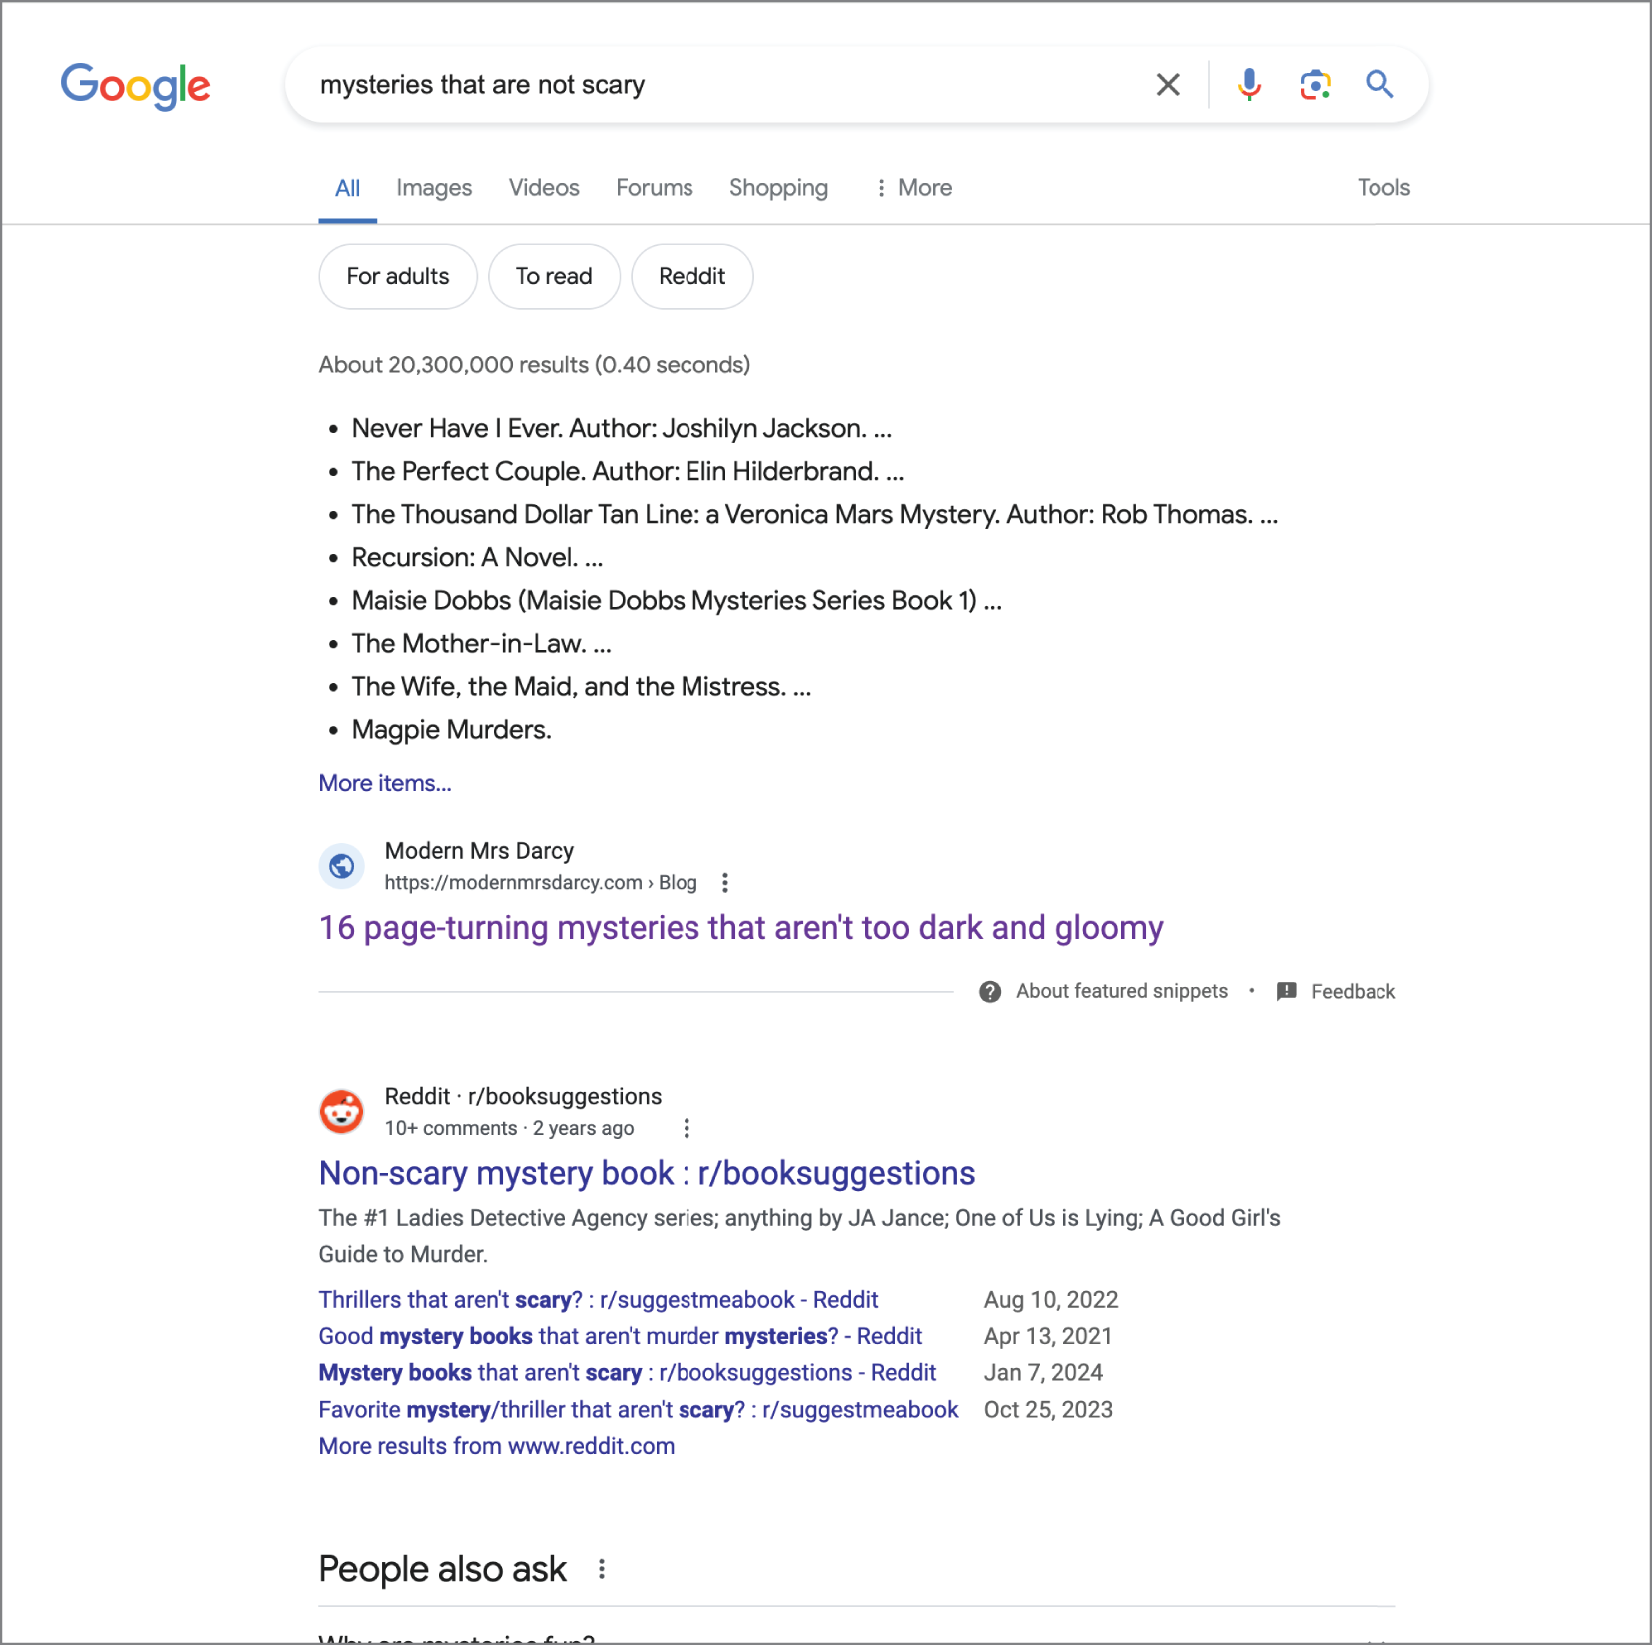Switch to the Images tab
This screenshot has height=1645, width=1652.
coord(434,187)
